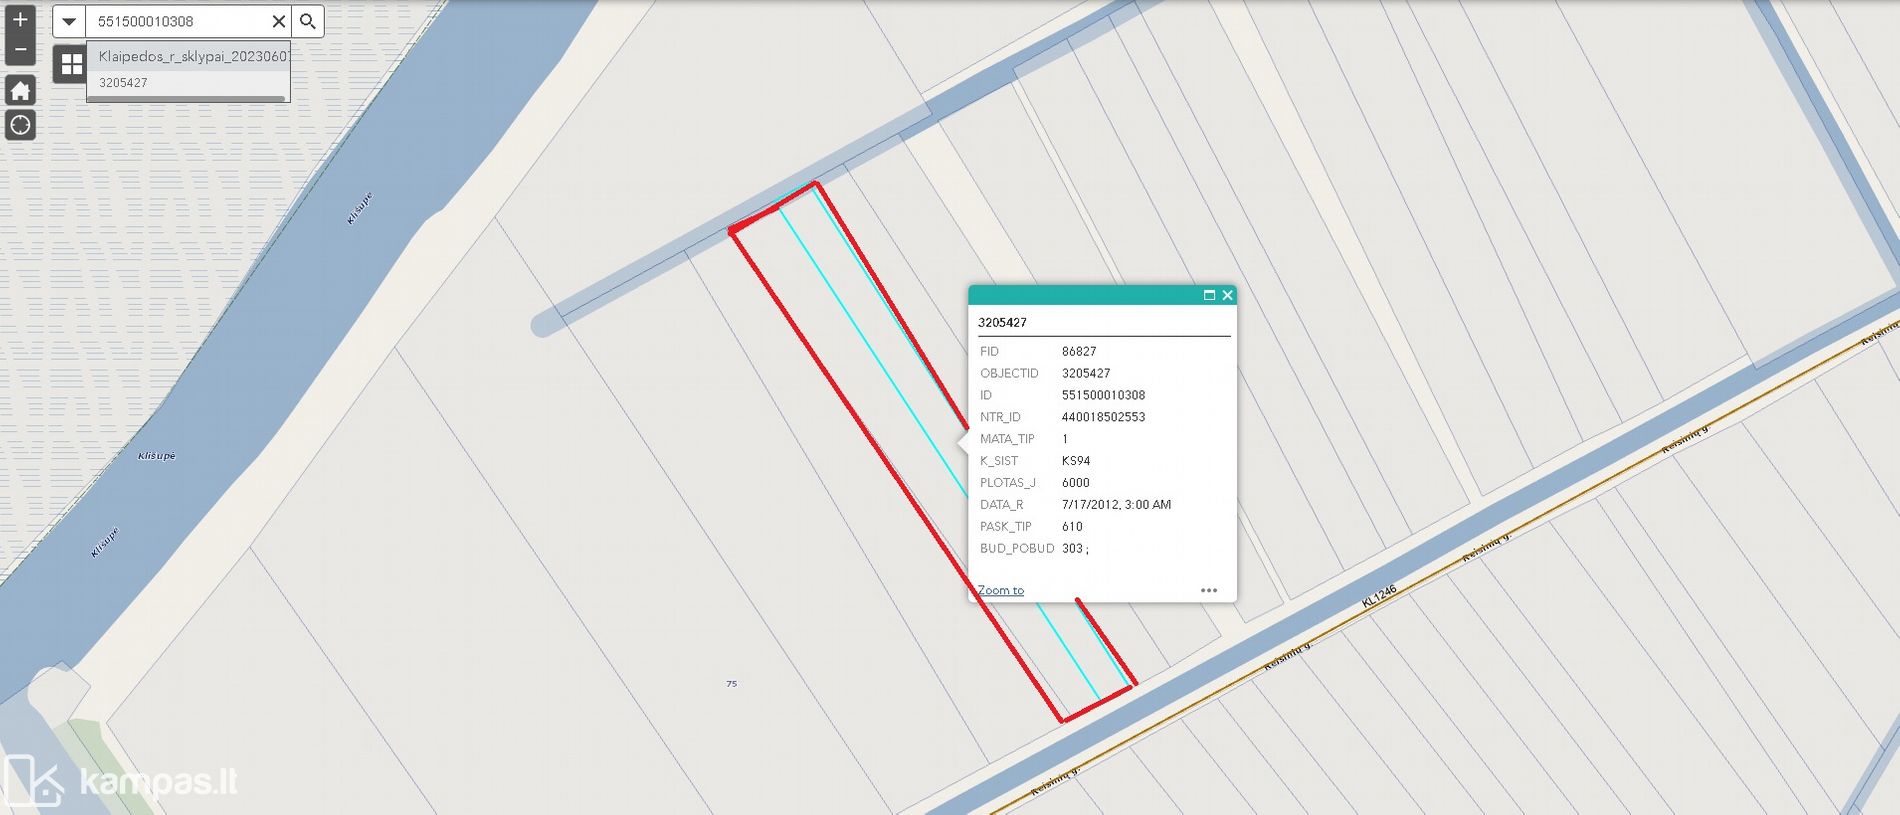Run search with magnifier icon
1900x815 pixels.
[x=308, y=21]
